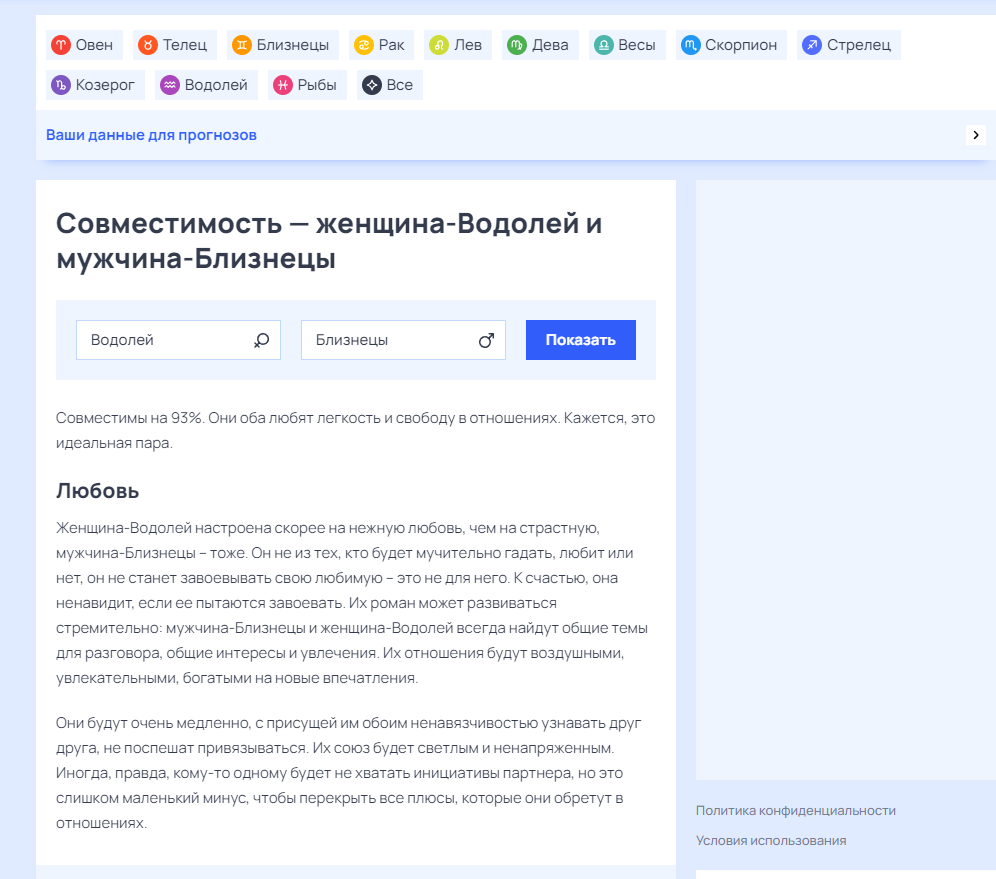Click the male symbol in Близнецы field
This screenshot has width=996, height=879.
pos(487,340)
